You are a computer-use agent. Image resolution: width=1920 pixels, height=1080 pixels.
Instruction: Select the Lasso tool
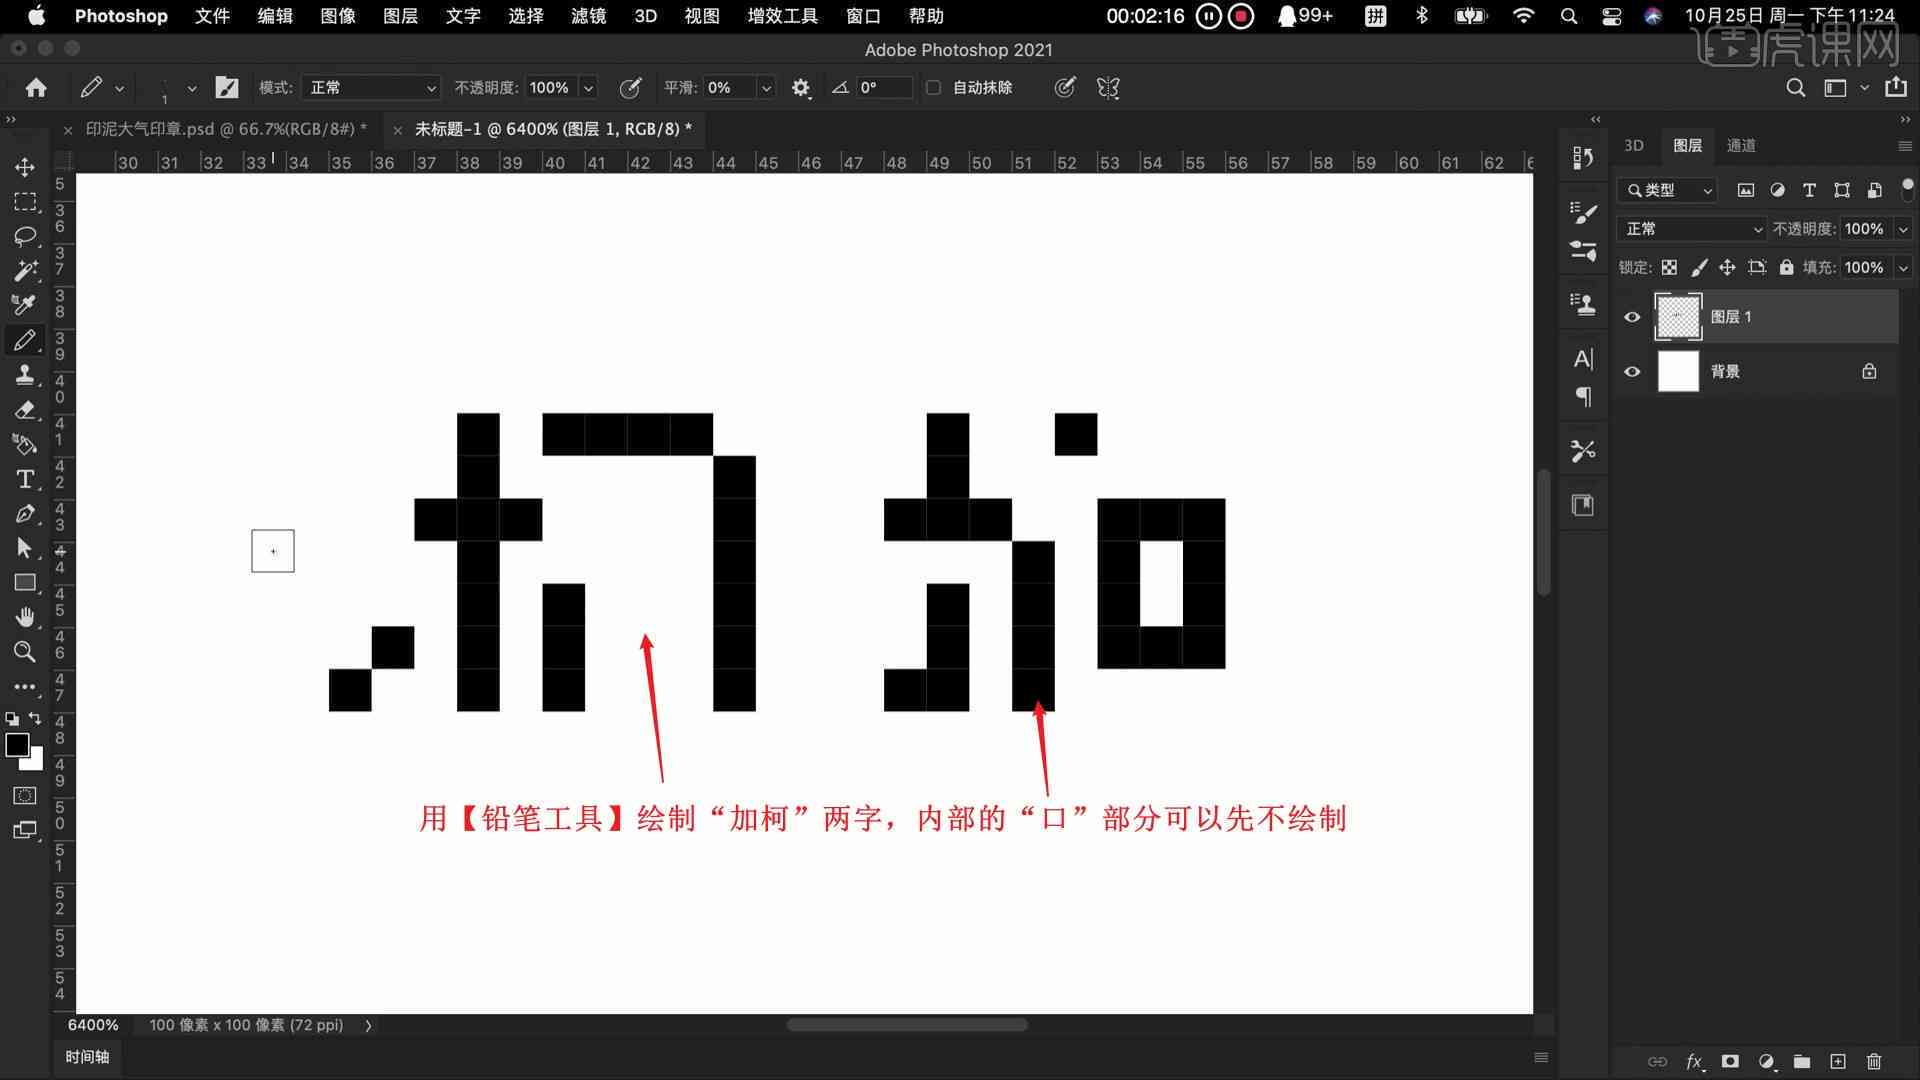[25, 236]
